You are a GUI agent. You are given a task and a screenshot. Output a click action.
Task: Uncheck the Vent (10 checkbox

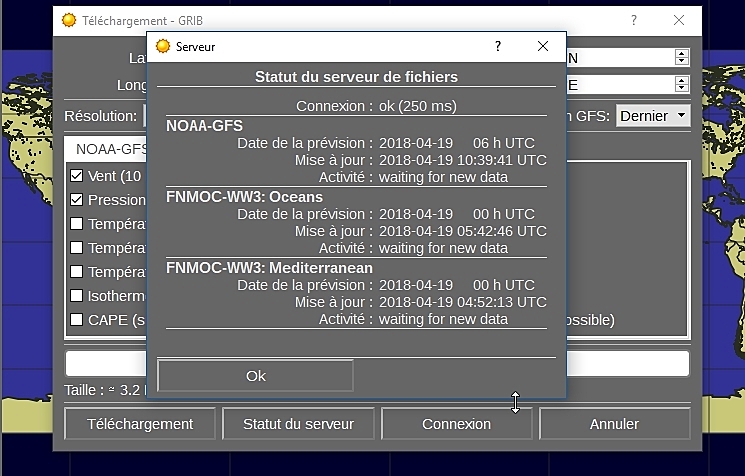[76, 176]
